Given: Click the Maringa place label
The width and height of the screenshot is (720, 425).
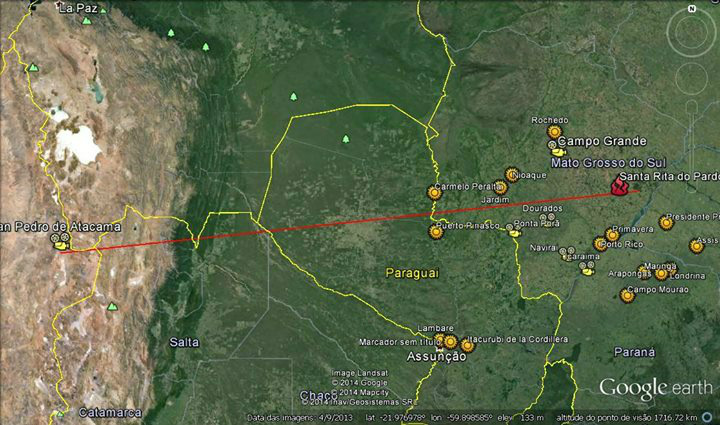Looking at the screenshot, I should pyautogui.click(x=660, y=266).
